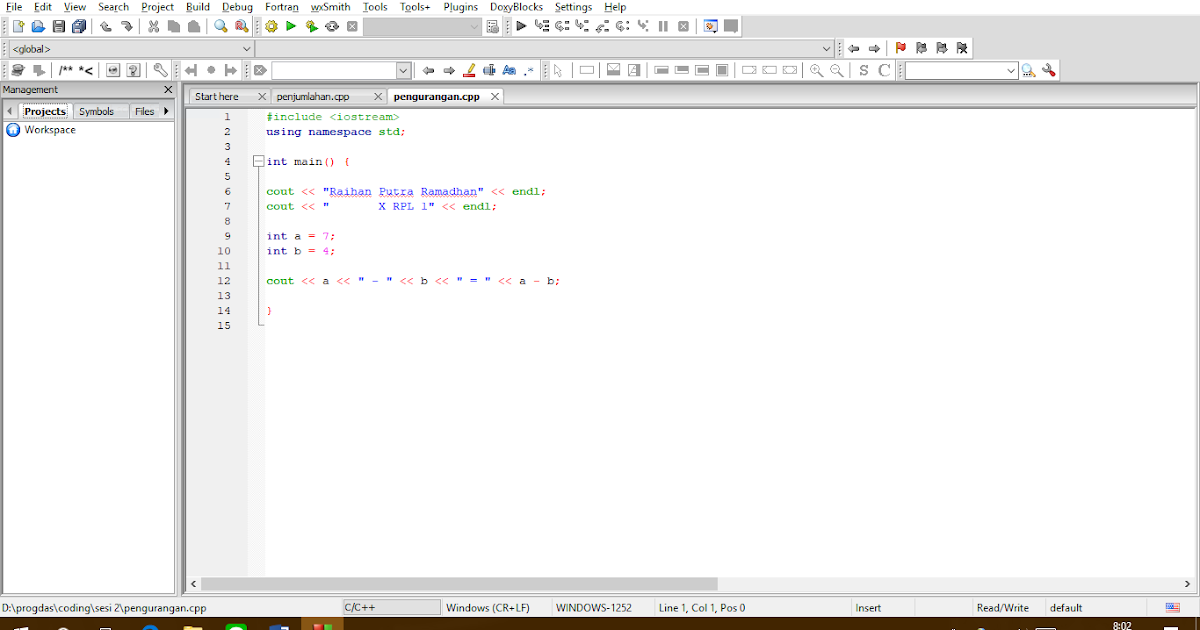1200x630 pixels.
Task: Abort the current build
Action: (x=351, y=26)
